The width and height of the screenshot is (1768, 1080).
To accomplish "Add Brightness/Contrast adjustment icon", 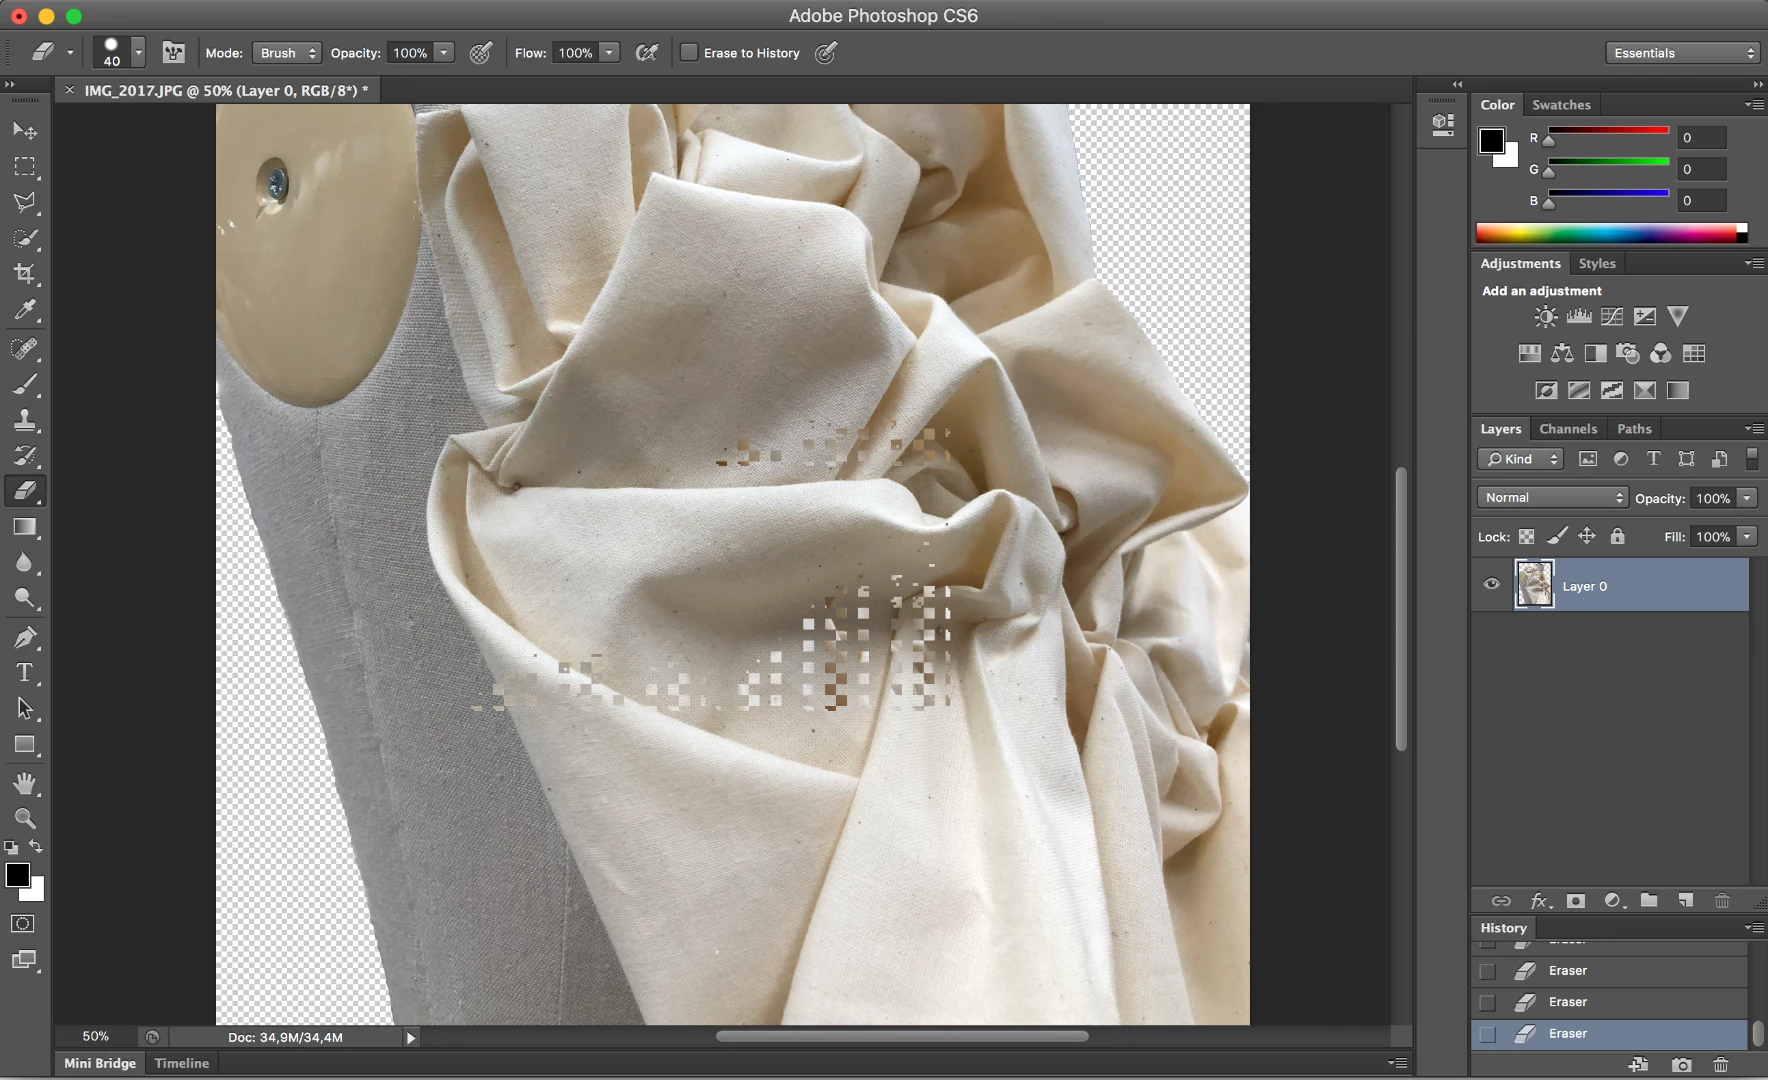I will pos(1546,317).
